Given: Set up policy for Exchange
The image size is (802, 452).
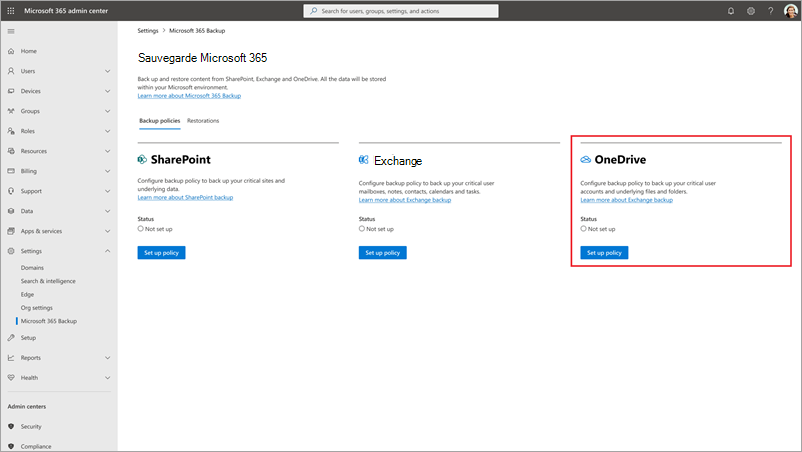Looking at the screenshot, I should point(383,253).
